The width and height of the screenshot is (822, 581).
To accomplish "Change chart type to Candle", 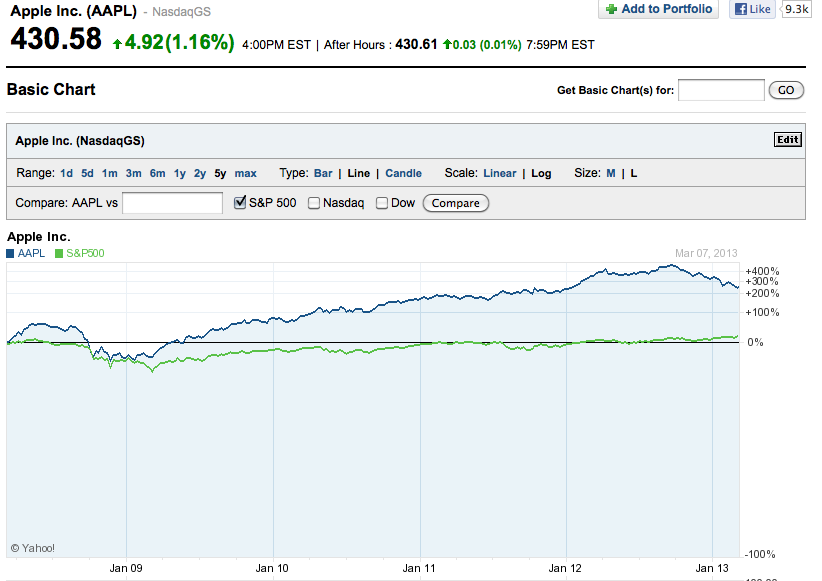I will [x=403, y=173].
